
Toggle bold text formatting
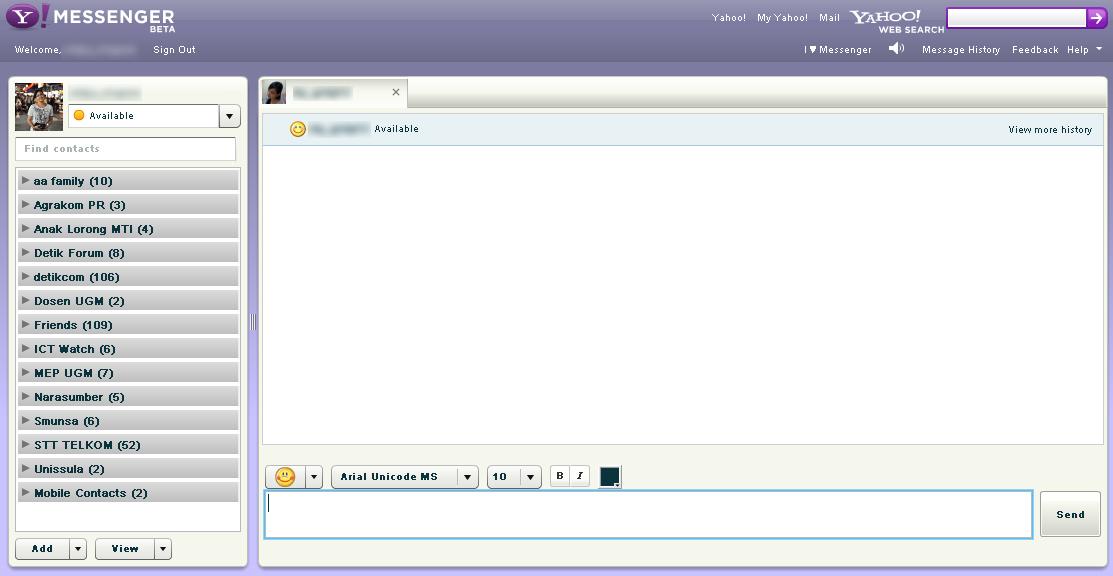(560, 476)
